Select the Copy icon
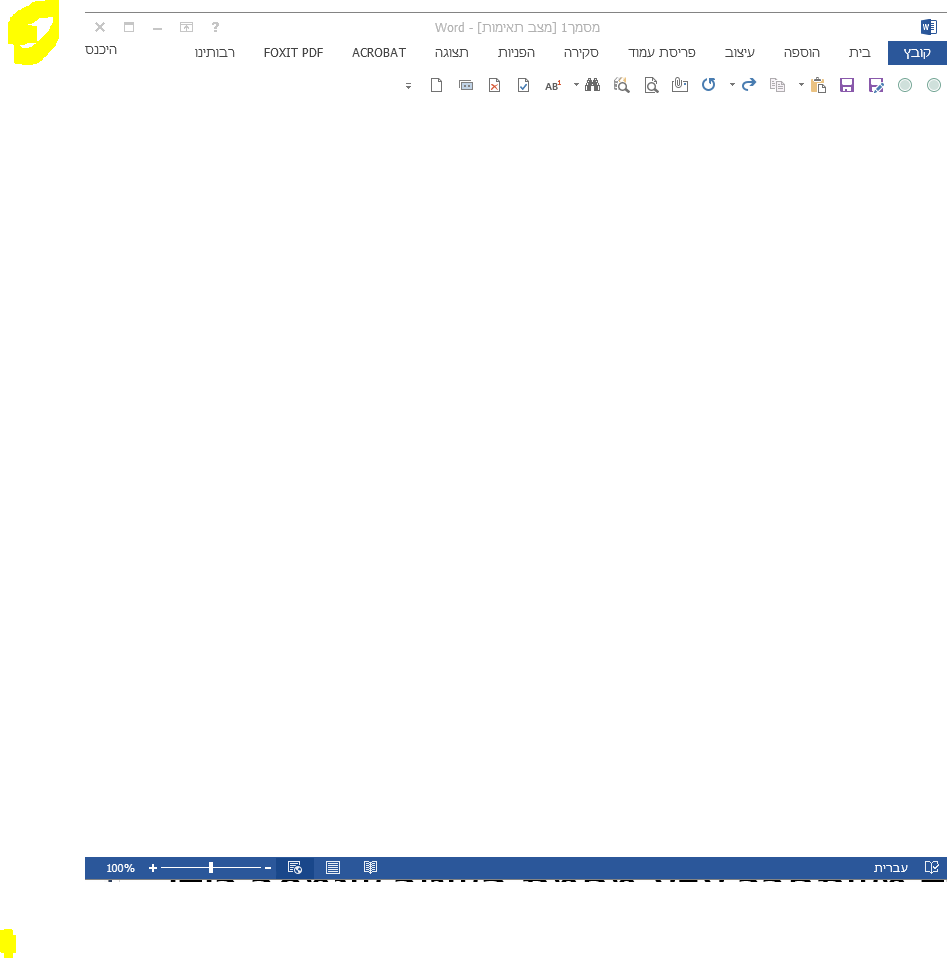The width and height of the screenshot is (947, 958). coord(779,85)
